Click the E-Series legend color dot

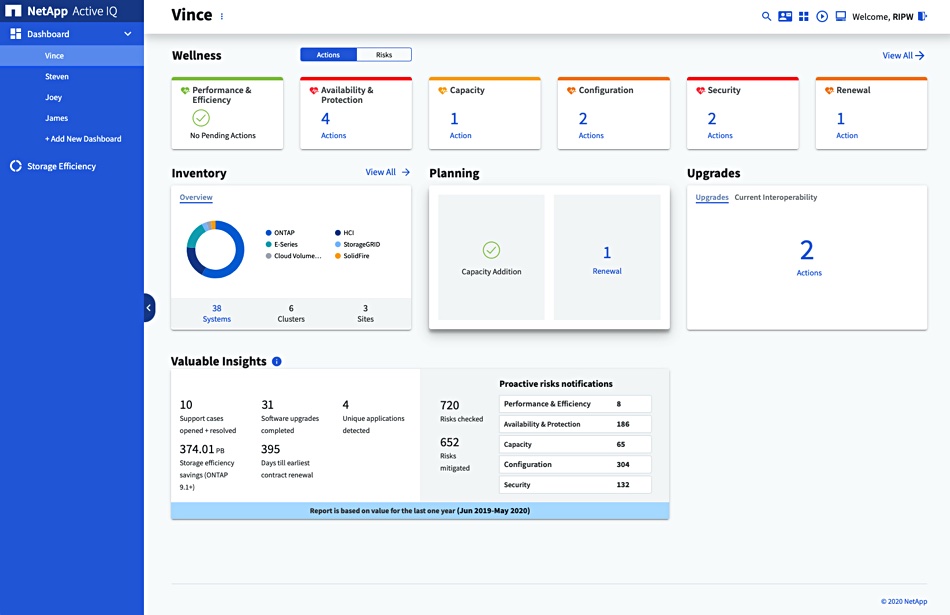click(268, 244)
